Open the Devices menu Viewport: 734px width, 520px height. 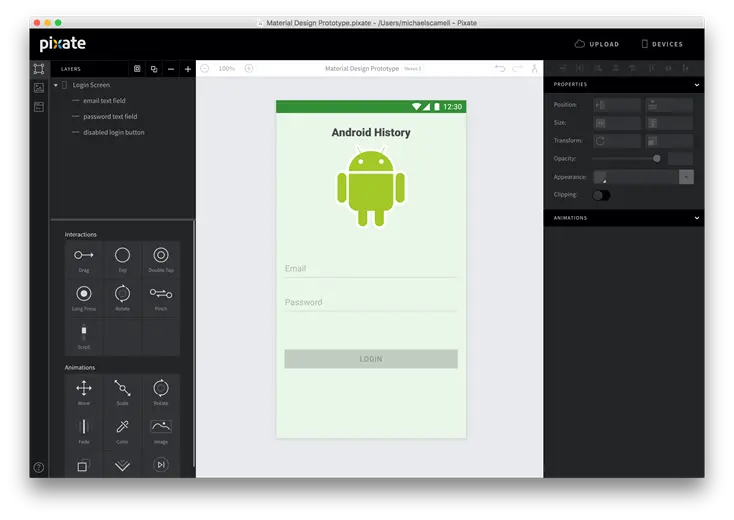pyautogui.click(x=662, y=44)
